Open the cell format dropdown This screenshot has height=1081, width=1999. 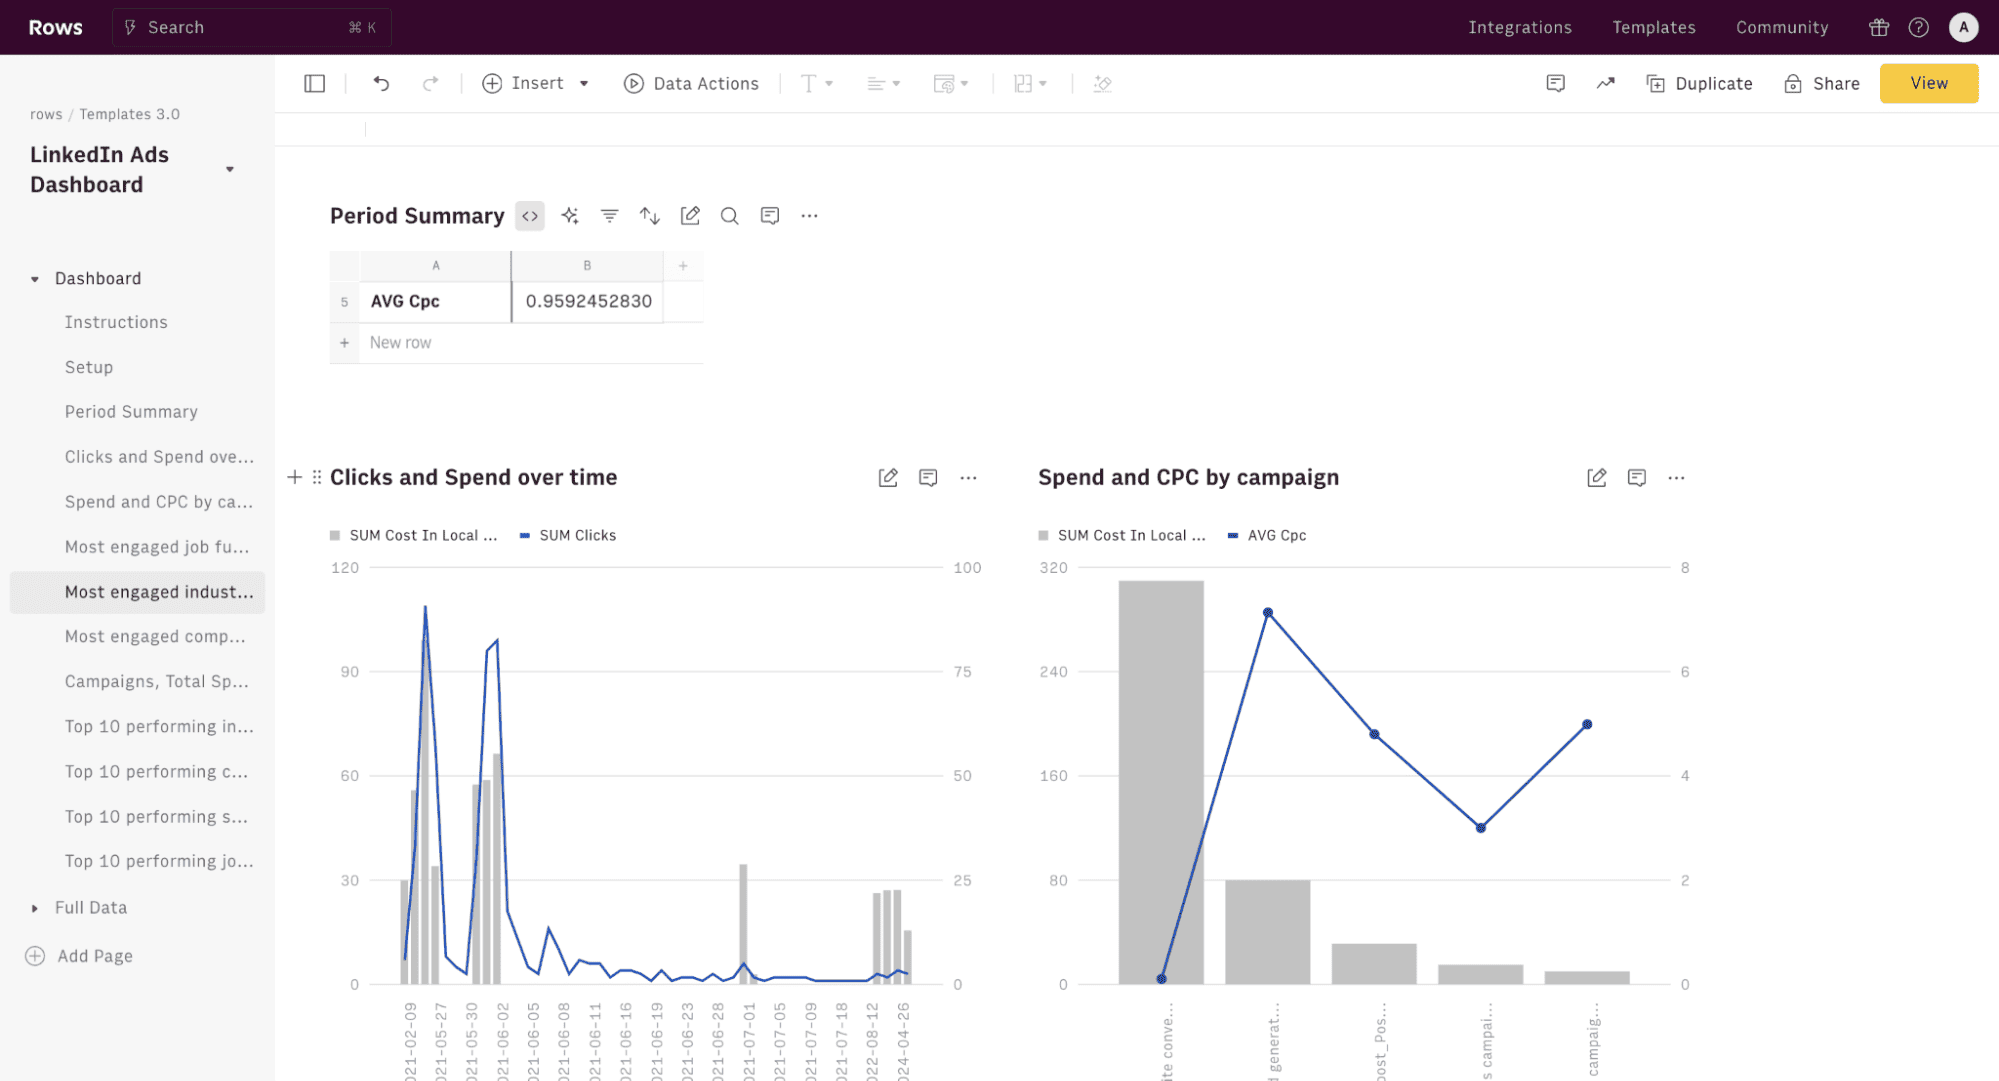950,84
